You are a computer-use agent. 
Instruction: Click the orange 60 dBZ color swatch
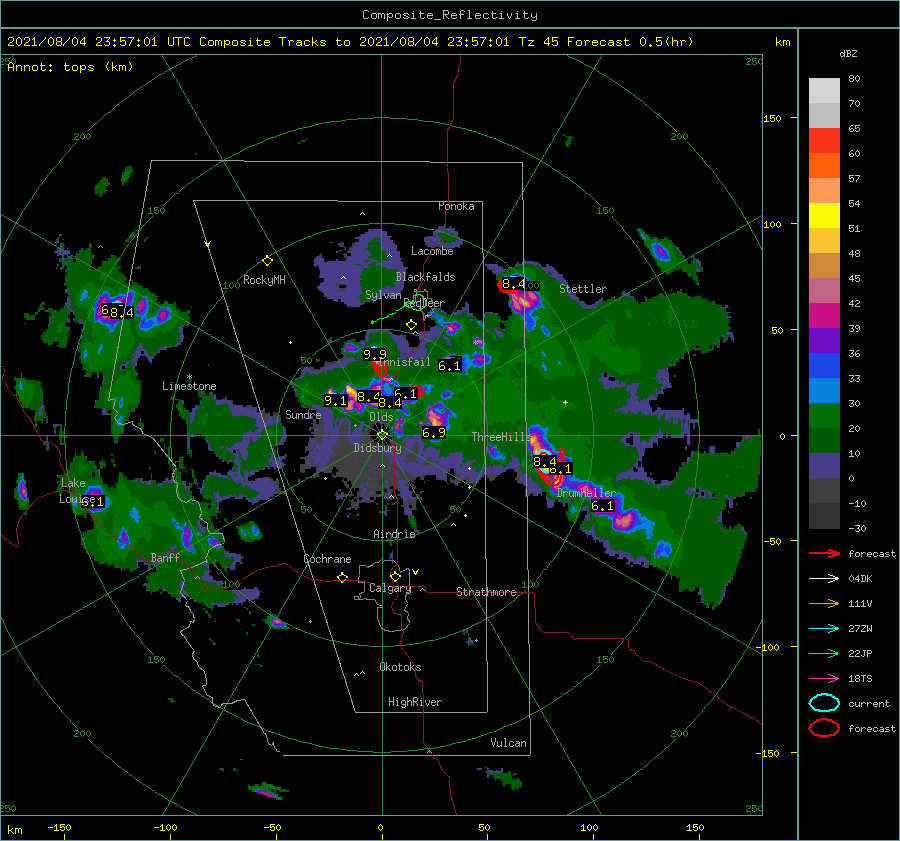tap(824, 166)
